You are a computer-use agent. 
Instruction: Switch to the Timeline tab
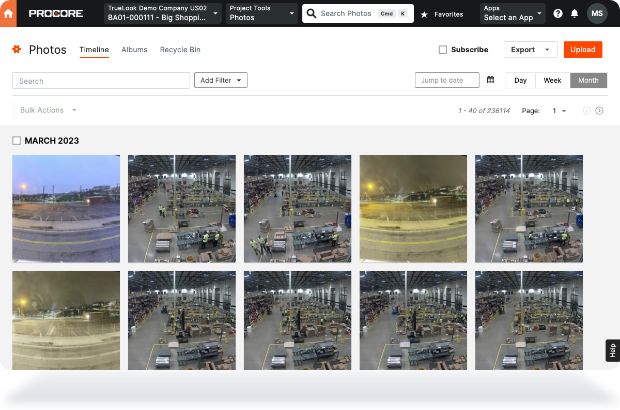[94, 49]
